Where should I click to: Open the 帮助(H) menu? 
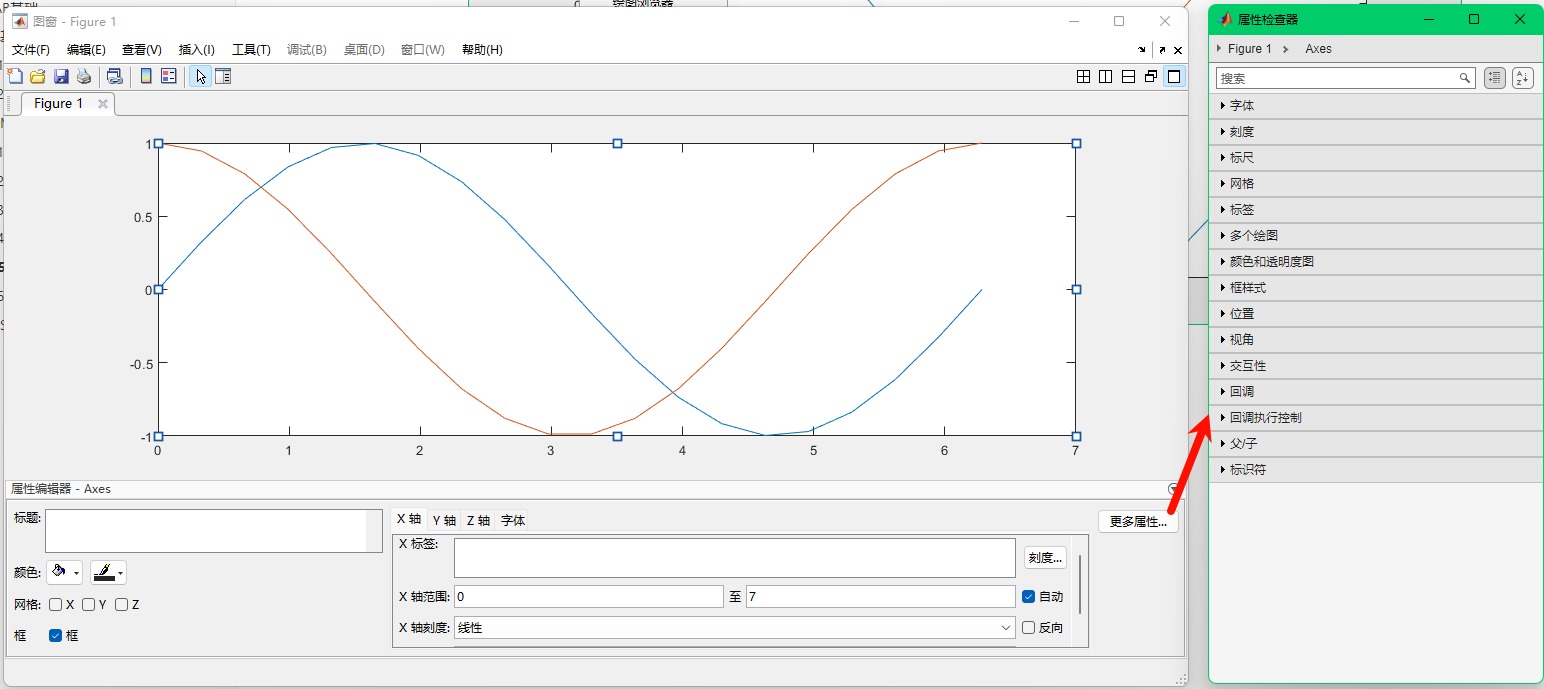[482, 50]
